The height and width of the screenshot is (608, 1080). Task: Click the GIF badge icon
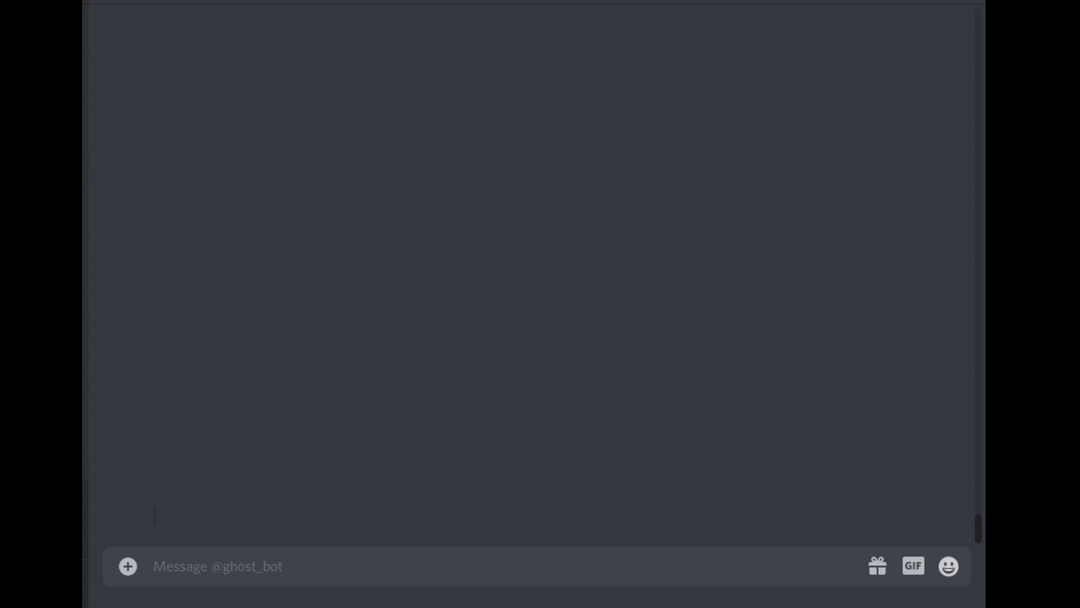913,566
